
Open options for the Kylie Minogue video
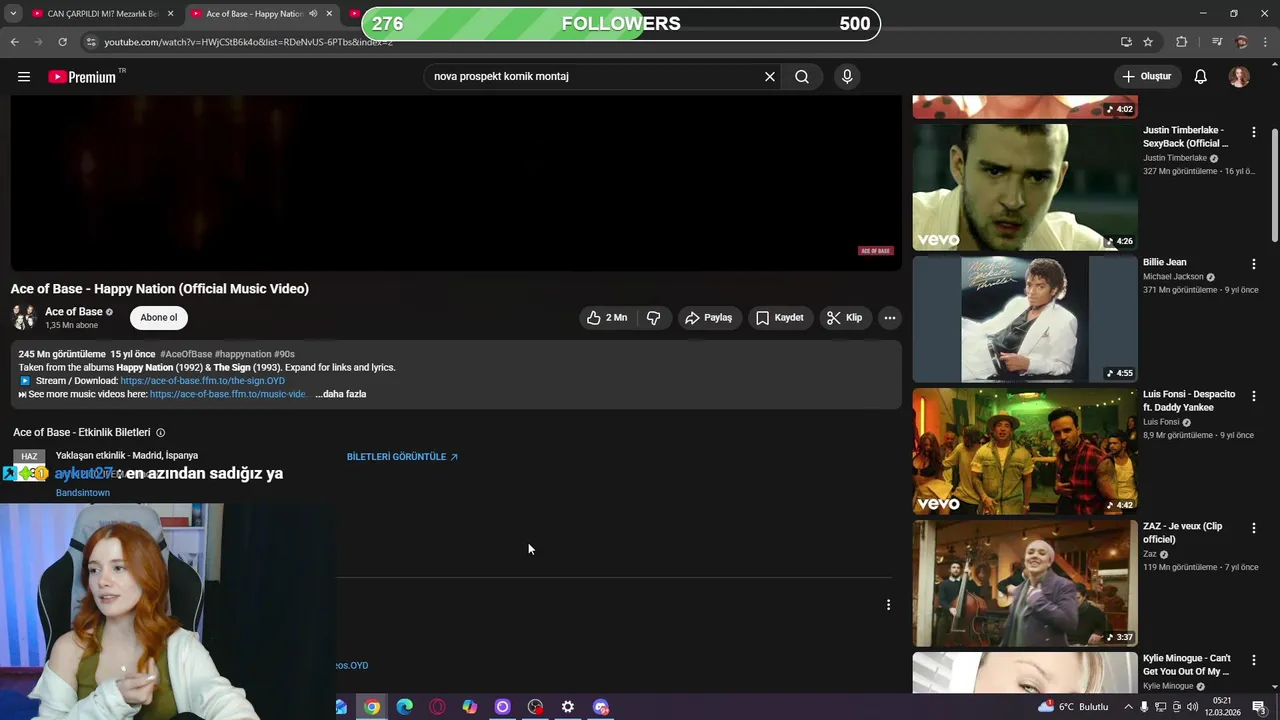tap(1253, 660)
